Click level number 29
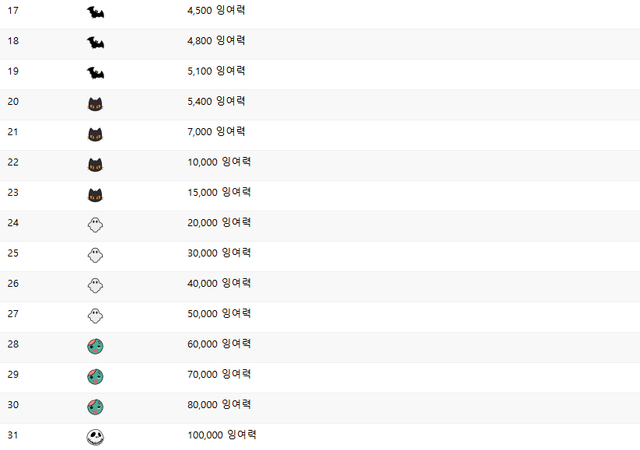This screenshot has height=450, width=640. tap(13, 374)
